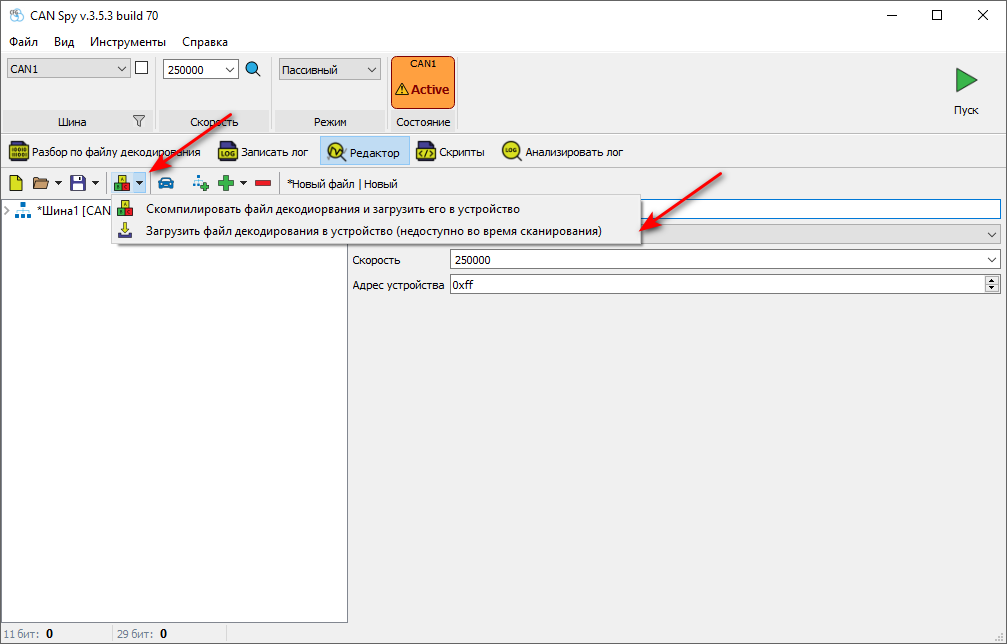Click the orange CAN1 Active status indicator
Image resolution: width=1007 pixels, height=644 pixels.
pos(422,82)
